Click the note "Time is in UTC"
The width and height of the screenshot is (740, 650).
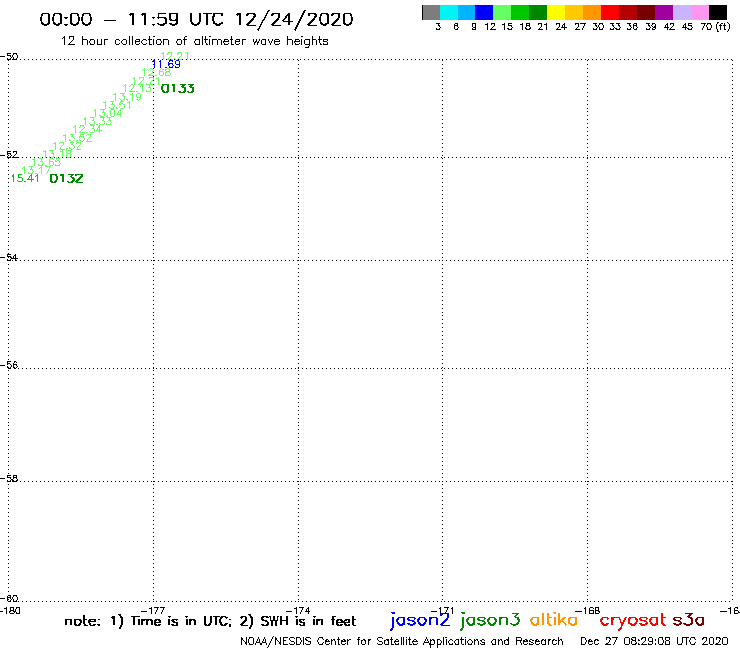(x=181, y=621)
